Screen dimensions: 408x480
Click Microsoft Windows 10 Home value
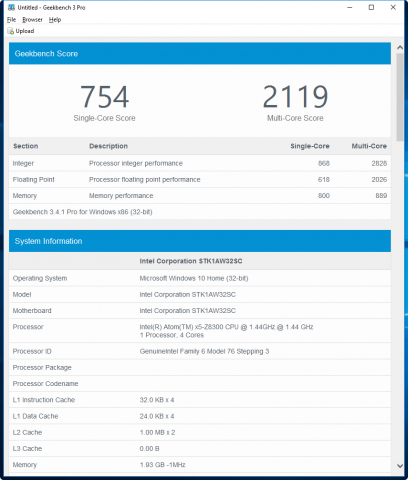point(194,278)
